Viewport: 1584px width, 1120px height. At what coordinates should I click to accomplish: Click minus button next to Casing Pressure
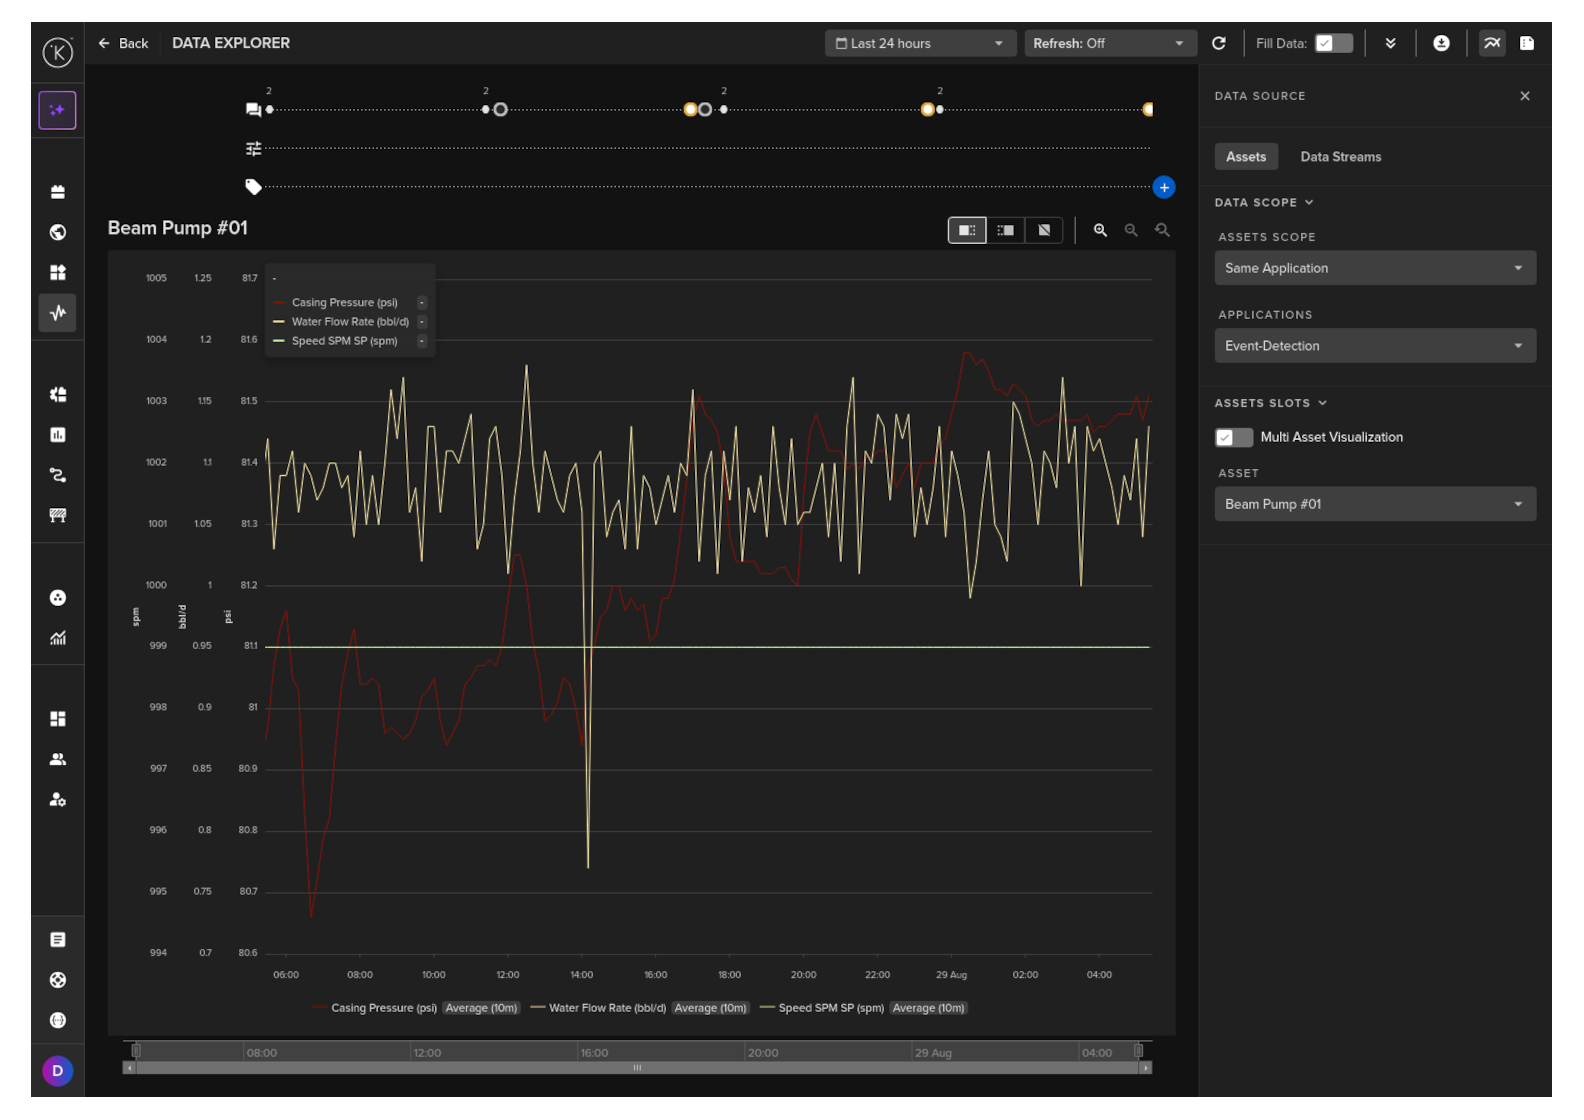(x=422, y=303)
